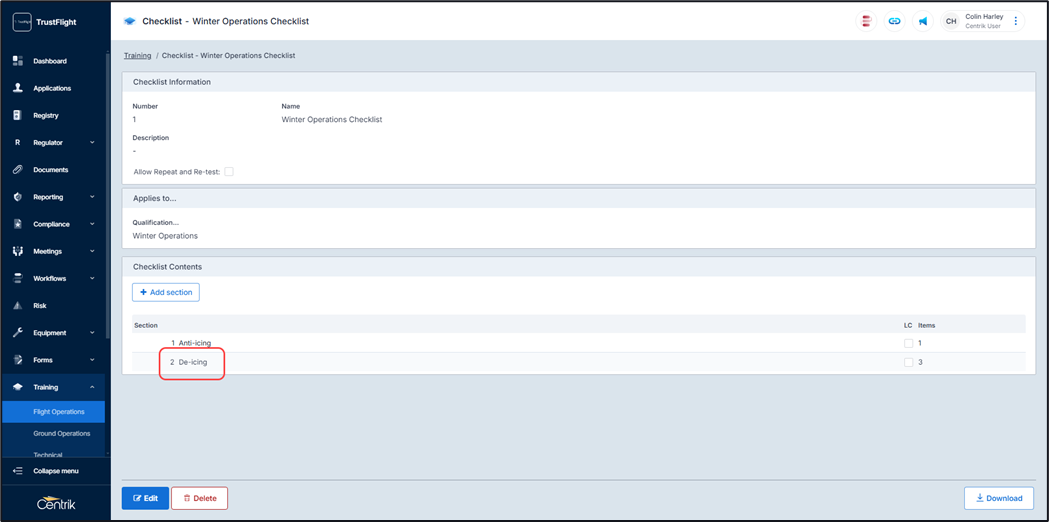Expand the Reporting menu chevron
Screen dimensions: 1049x522
92,197
